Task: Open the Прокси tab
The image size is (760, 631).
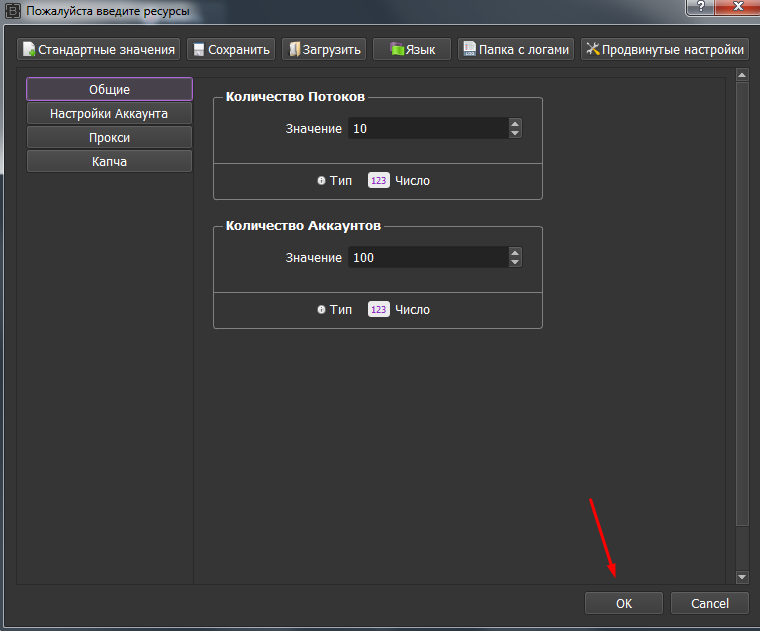Action: [109, 138]
